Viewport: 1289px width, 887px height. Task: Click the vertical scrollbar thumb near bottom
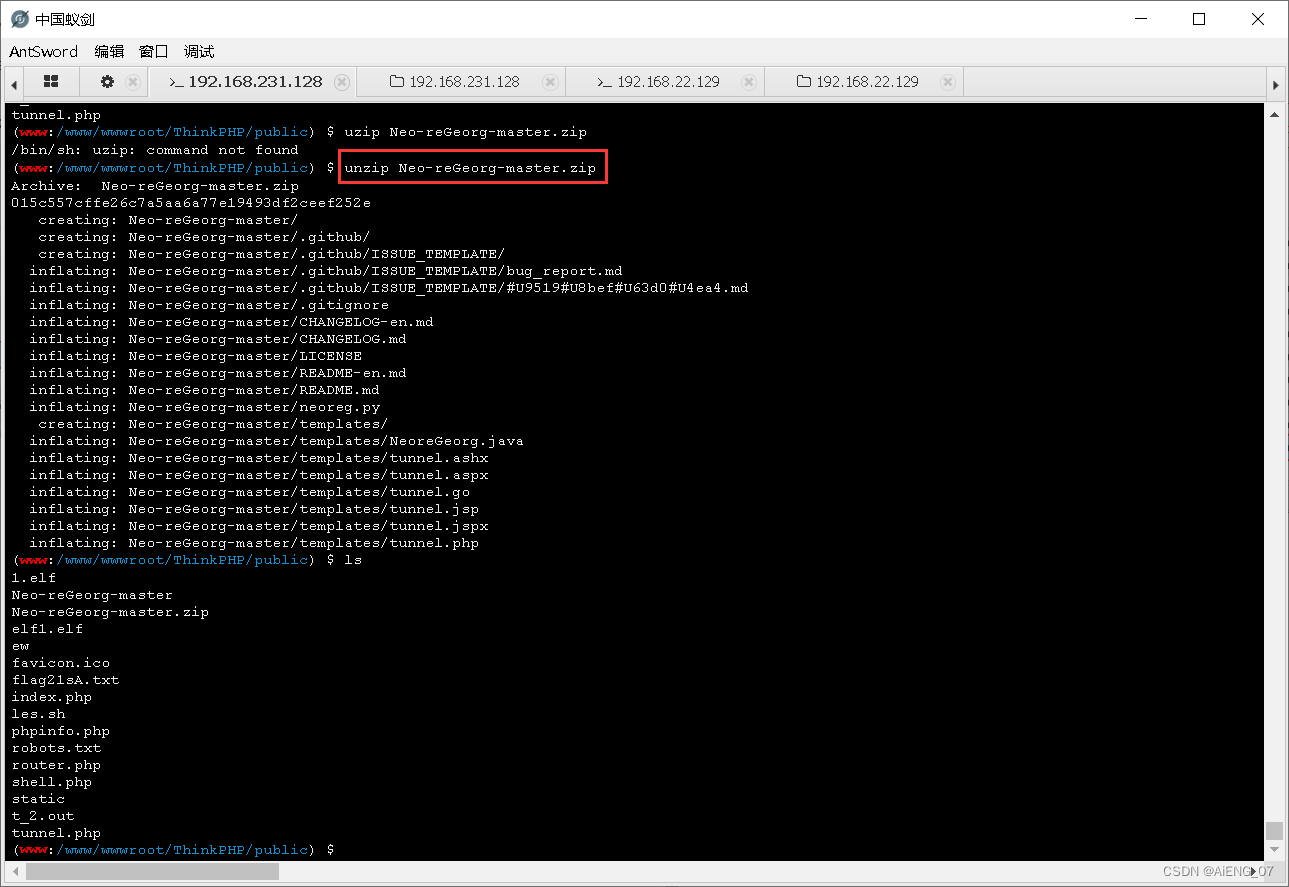coord(1274,831)
